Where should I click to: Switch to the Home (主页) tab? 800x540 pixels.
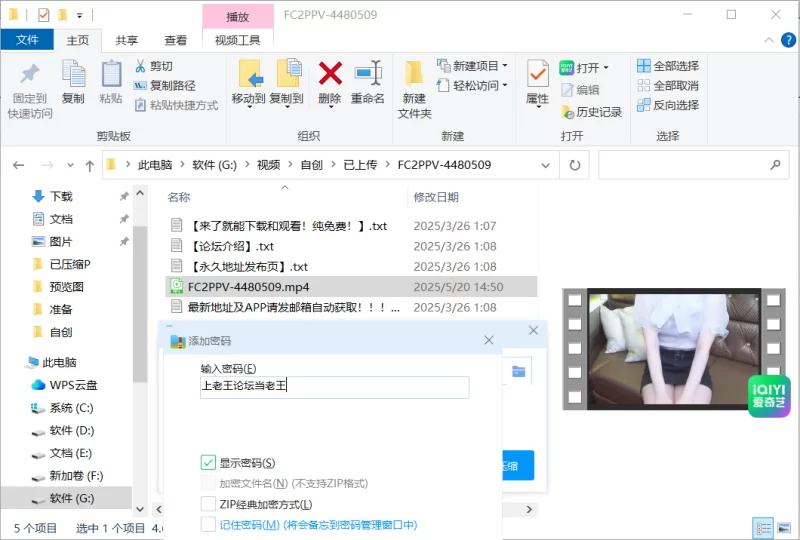click(78, 40)
